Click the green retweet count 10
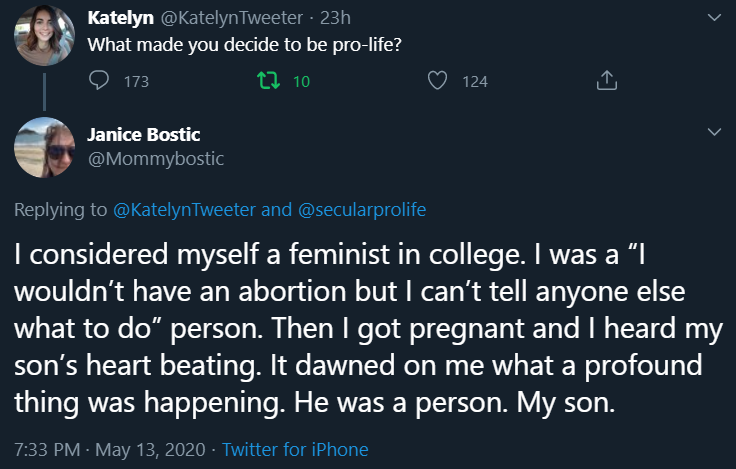Screen dimensions: 736x469 [x=302, y=81]
